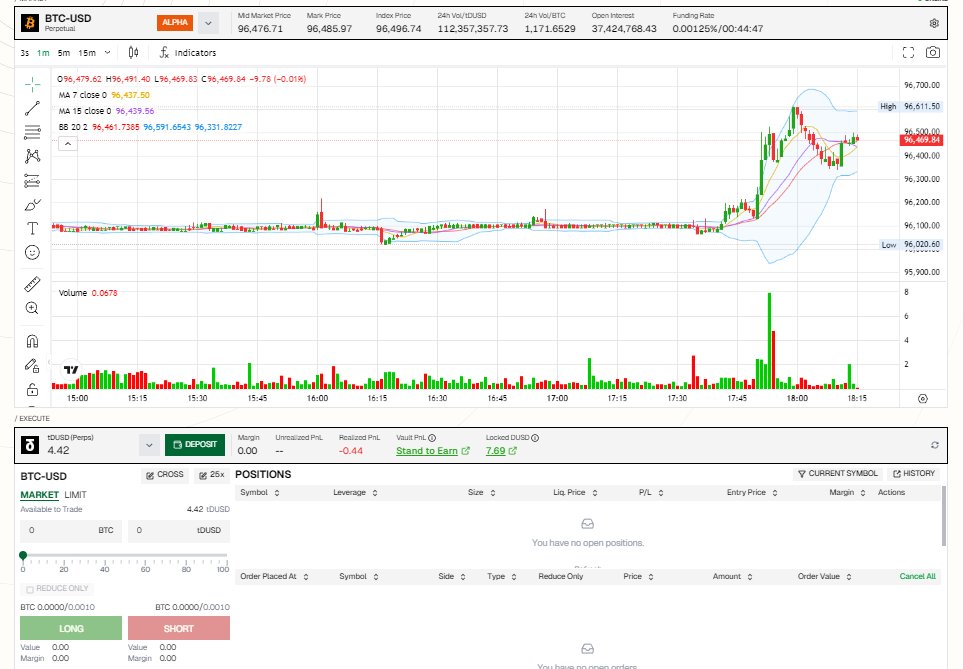Show Locked DUSD info tooltip icon
Image resolution: width=963 pixels, height=669 pixels.
coord(535,438)
